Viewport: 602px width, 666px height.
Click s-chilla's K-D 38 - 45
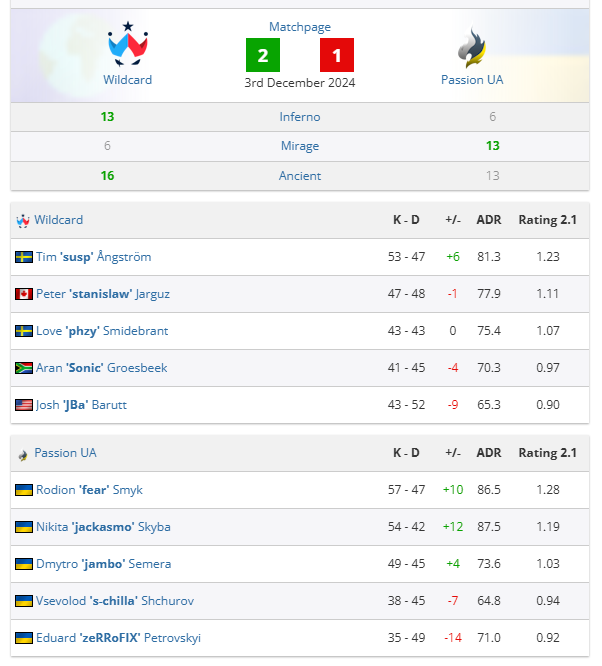(x=407, y=601)
